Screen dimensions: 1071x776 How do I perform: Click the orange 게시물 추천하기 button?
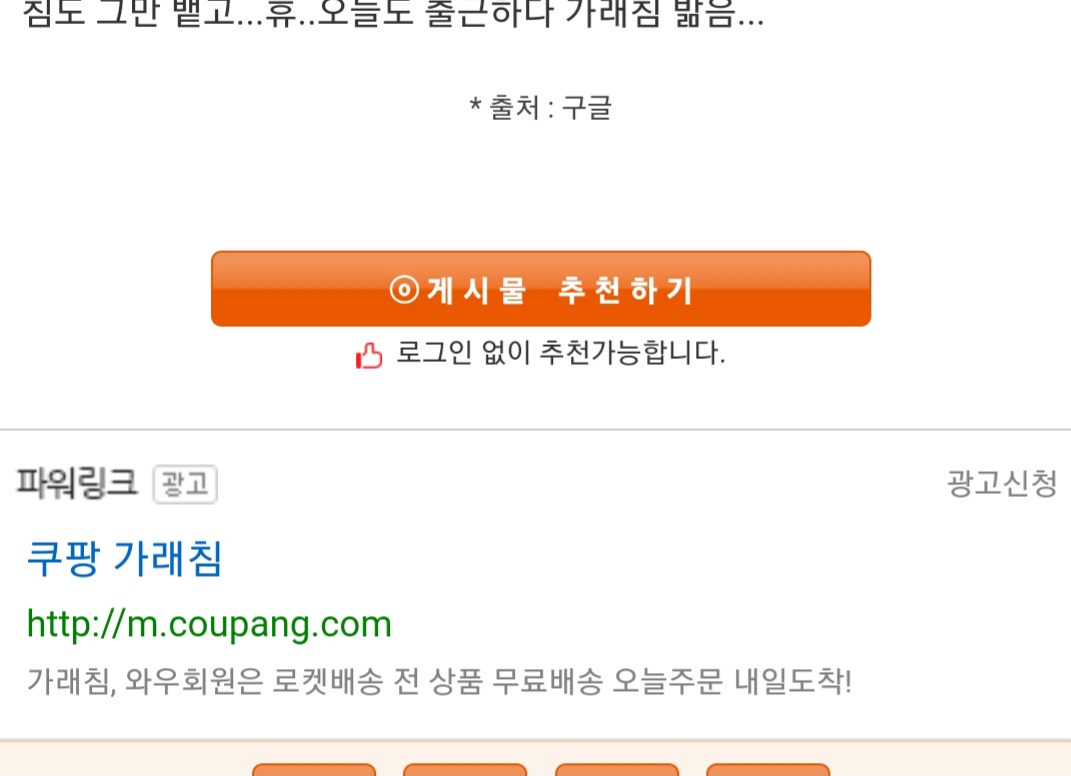(541, 288)
